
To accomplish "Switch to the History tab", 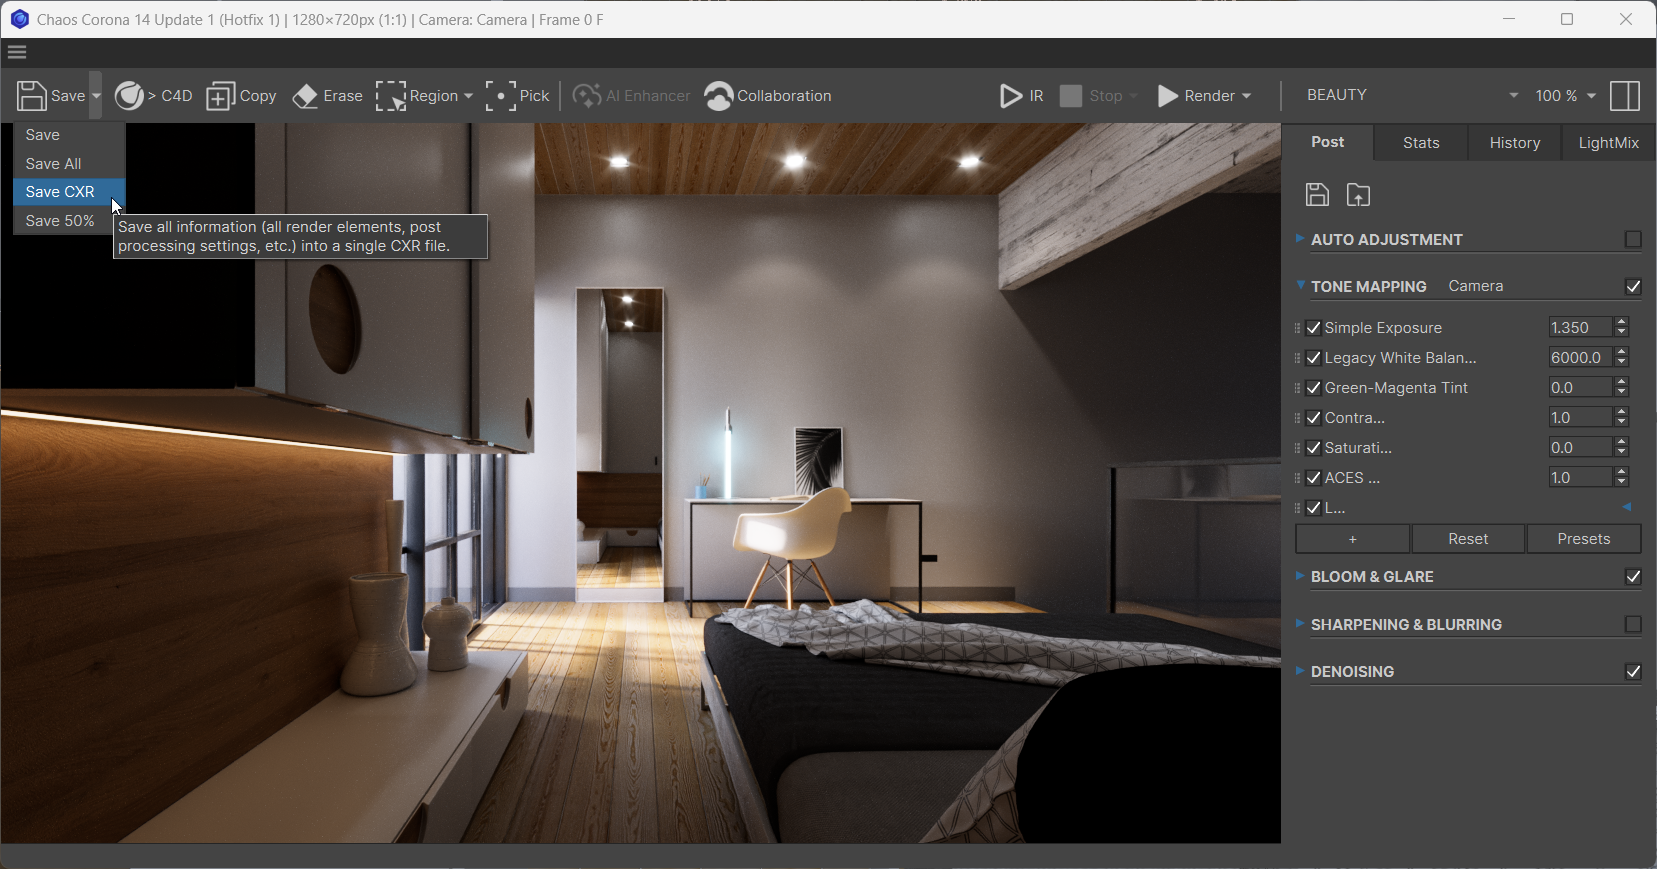I will point(1515,143).
